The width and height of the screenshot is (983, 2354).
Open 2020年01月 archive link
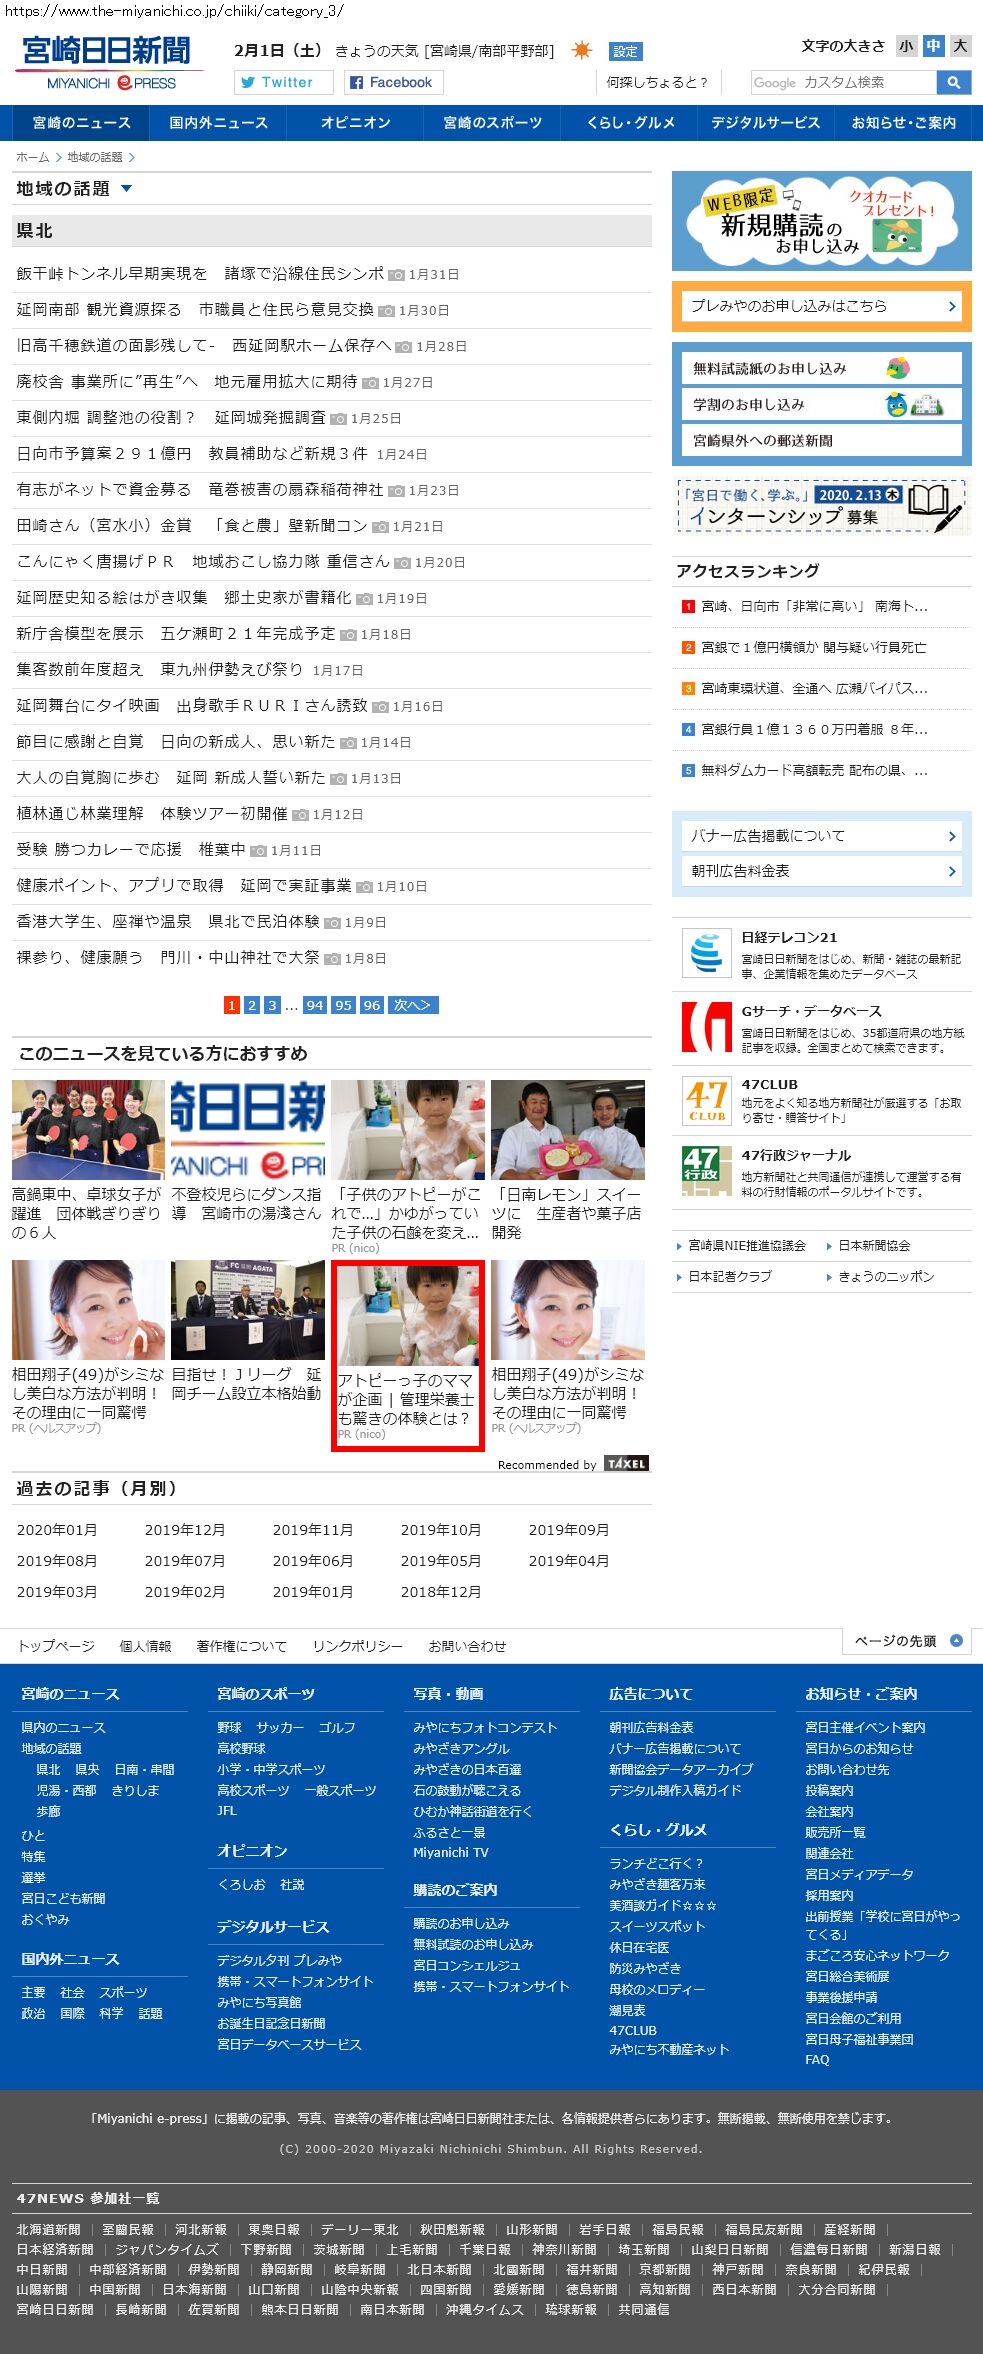(57, 1530)
